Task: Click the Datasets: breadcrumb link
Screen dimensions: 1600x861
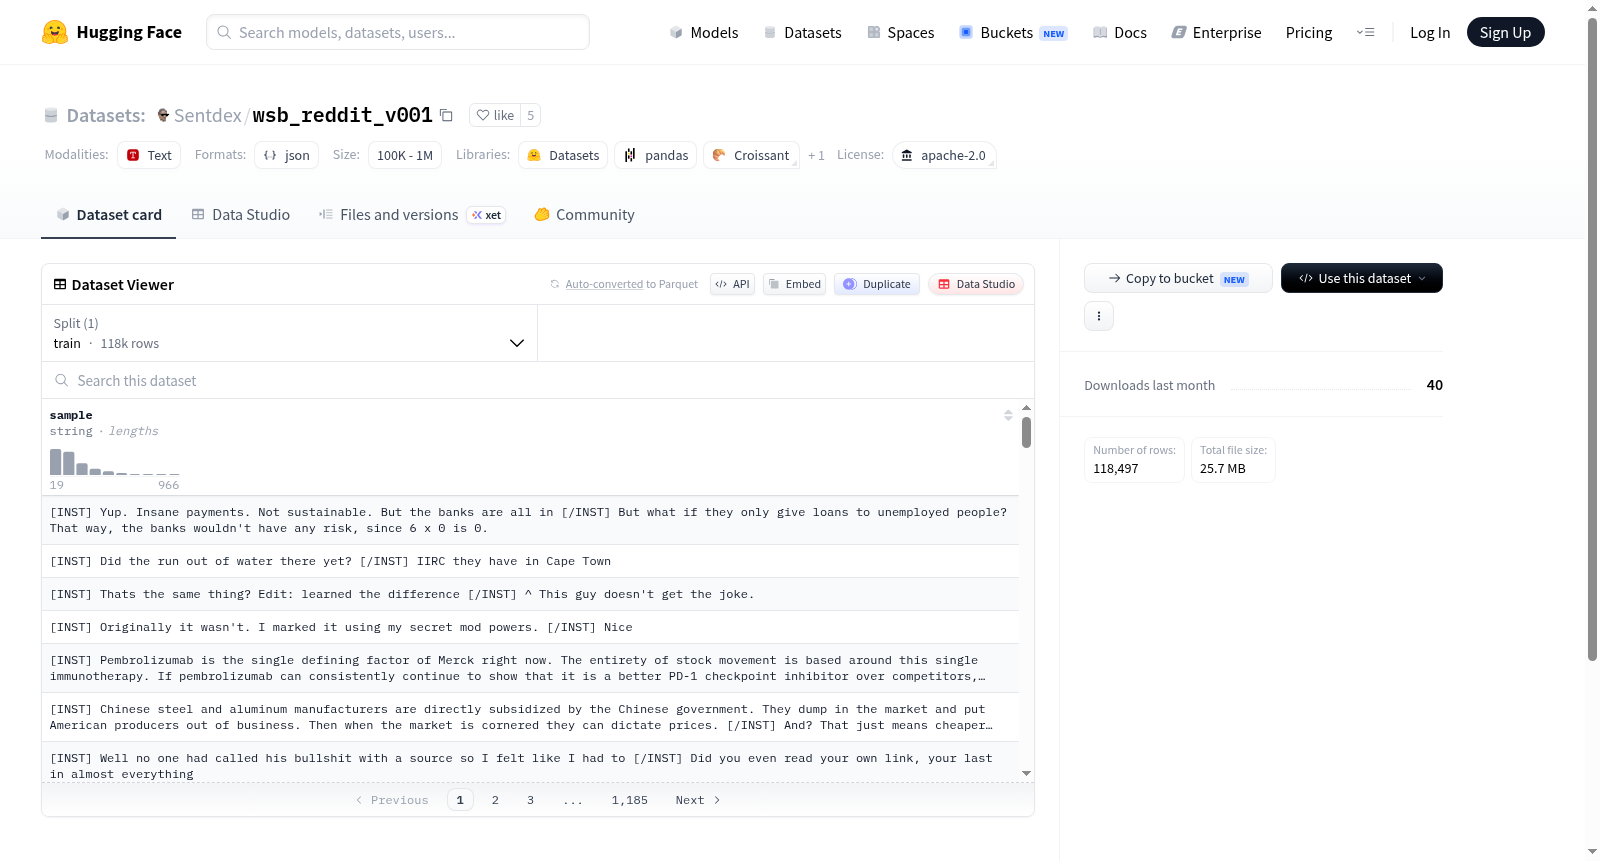Action: tap(105, 115)
